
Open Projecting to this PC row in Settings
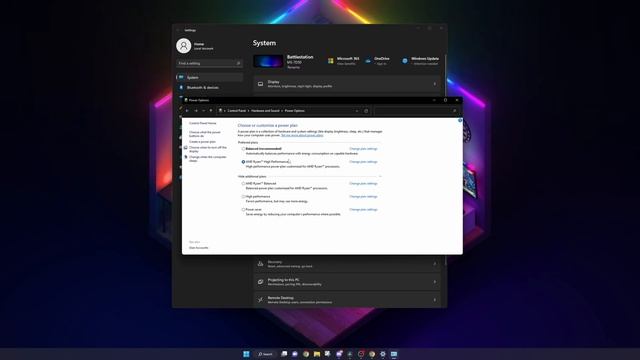347,282
